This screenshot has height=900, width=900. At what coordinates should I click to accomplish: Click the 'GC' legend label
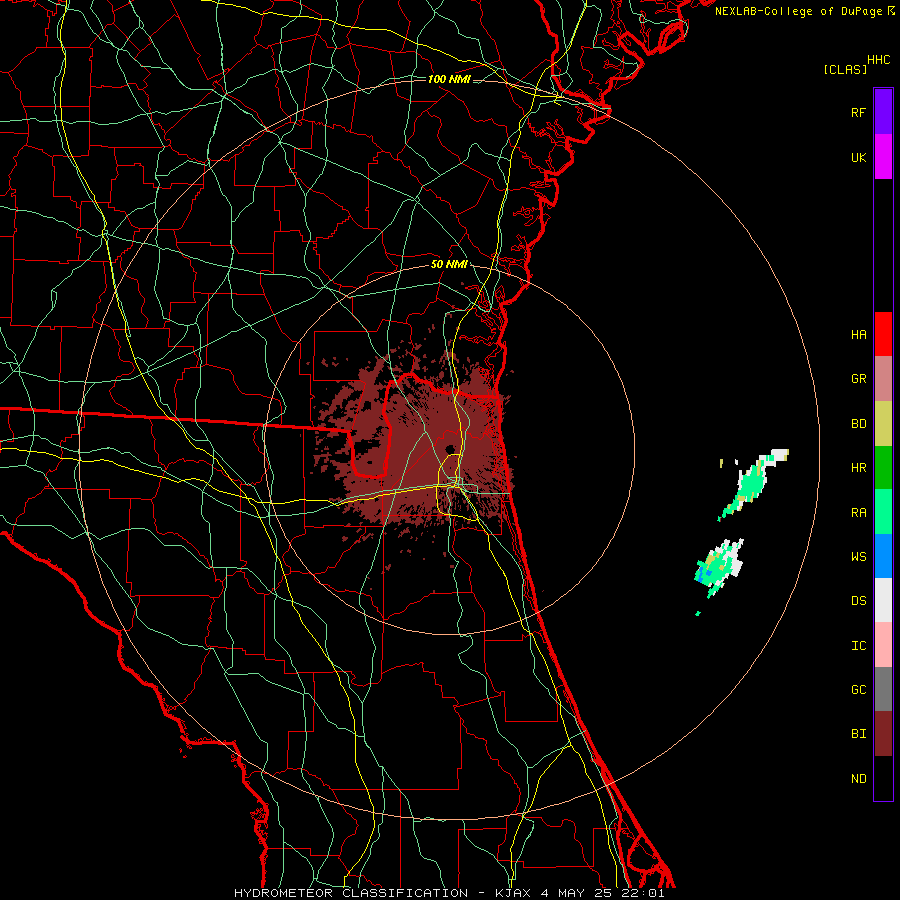[x=858, y=690]
